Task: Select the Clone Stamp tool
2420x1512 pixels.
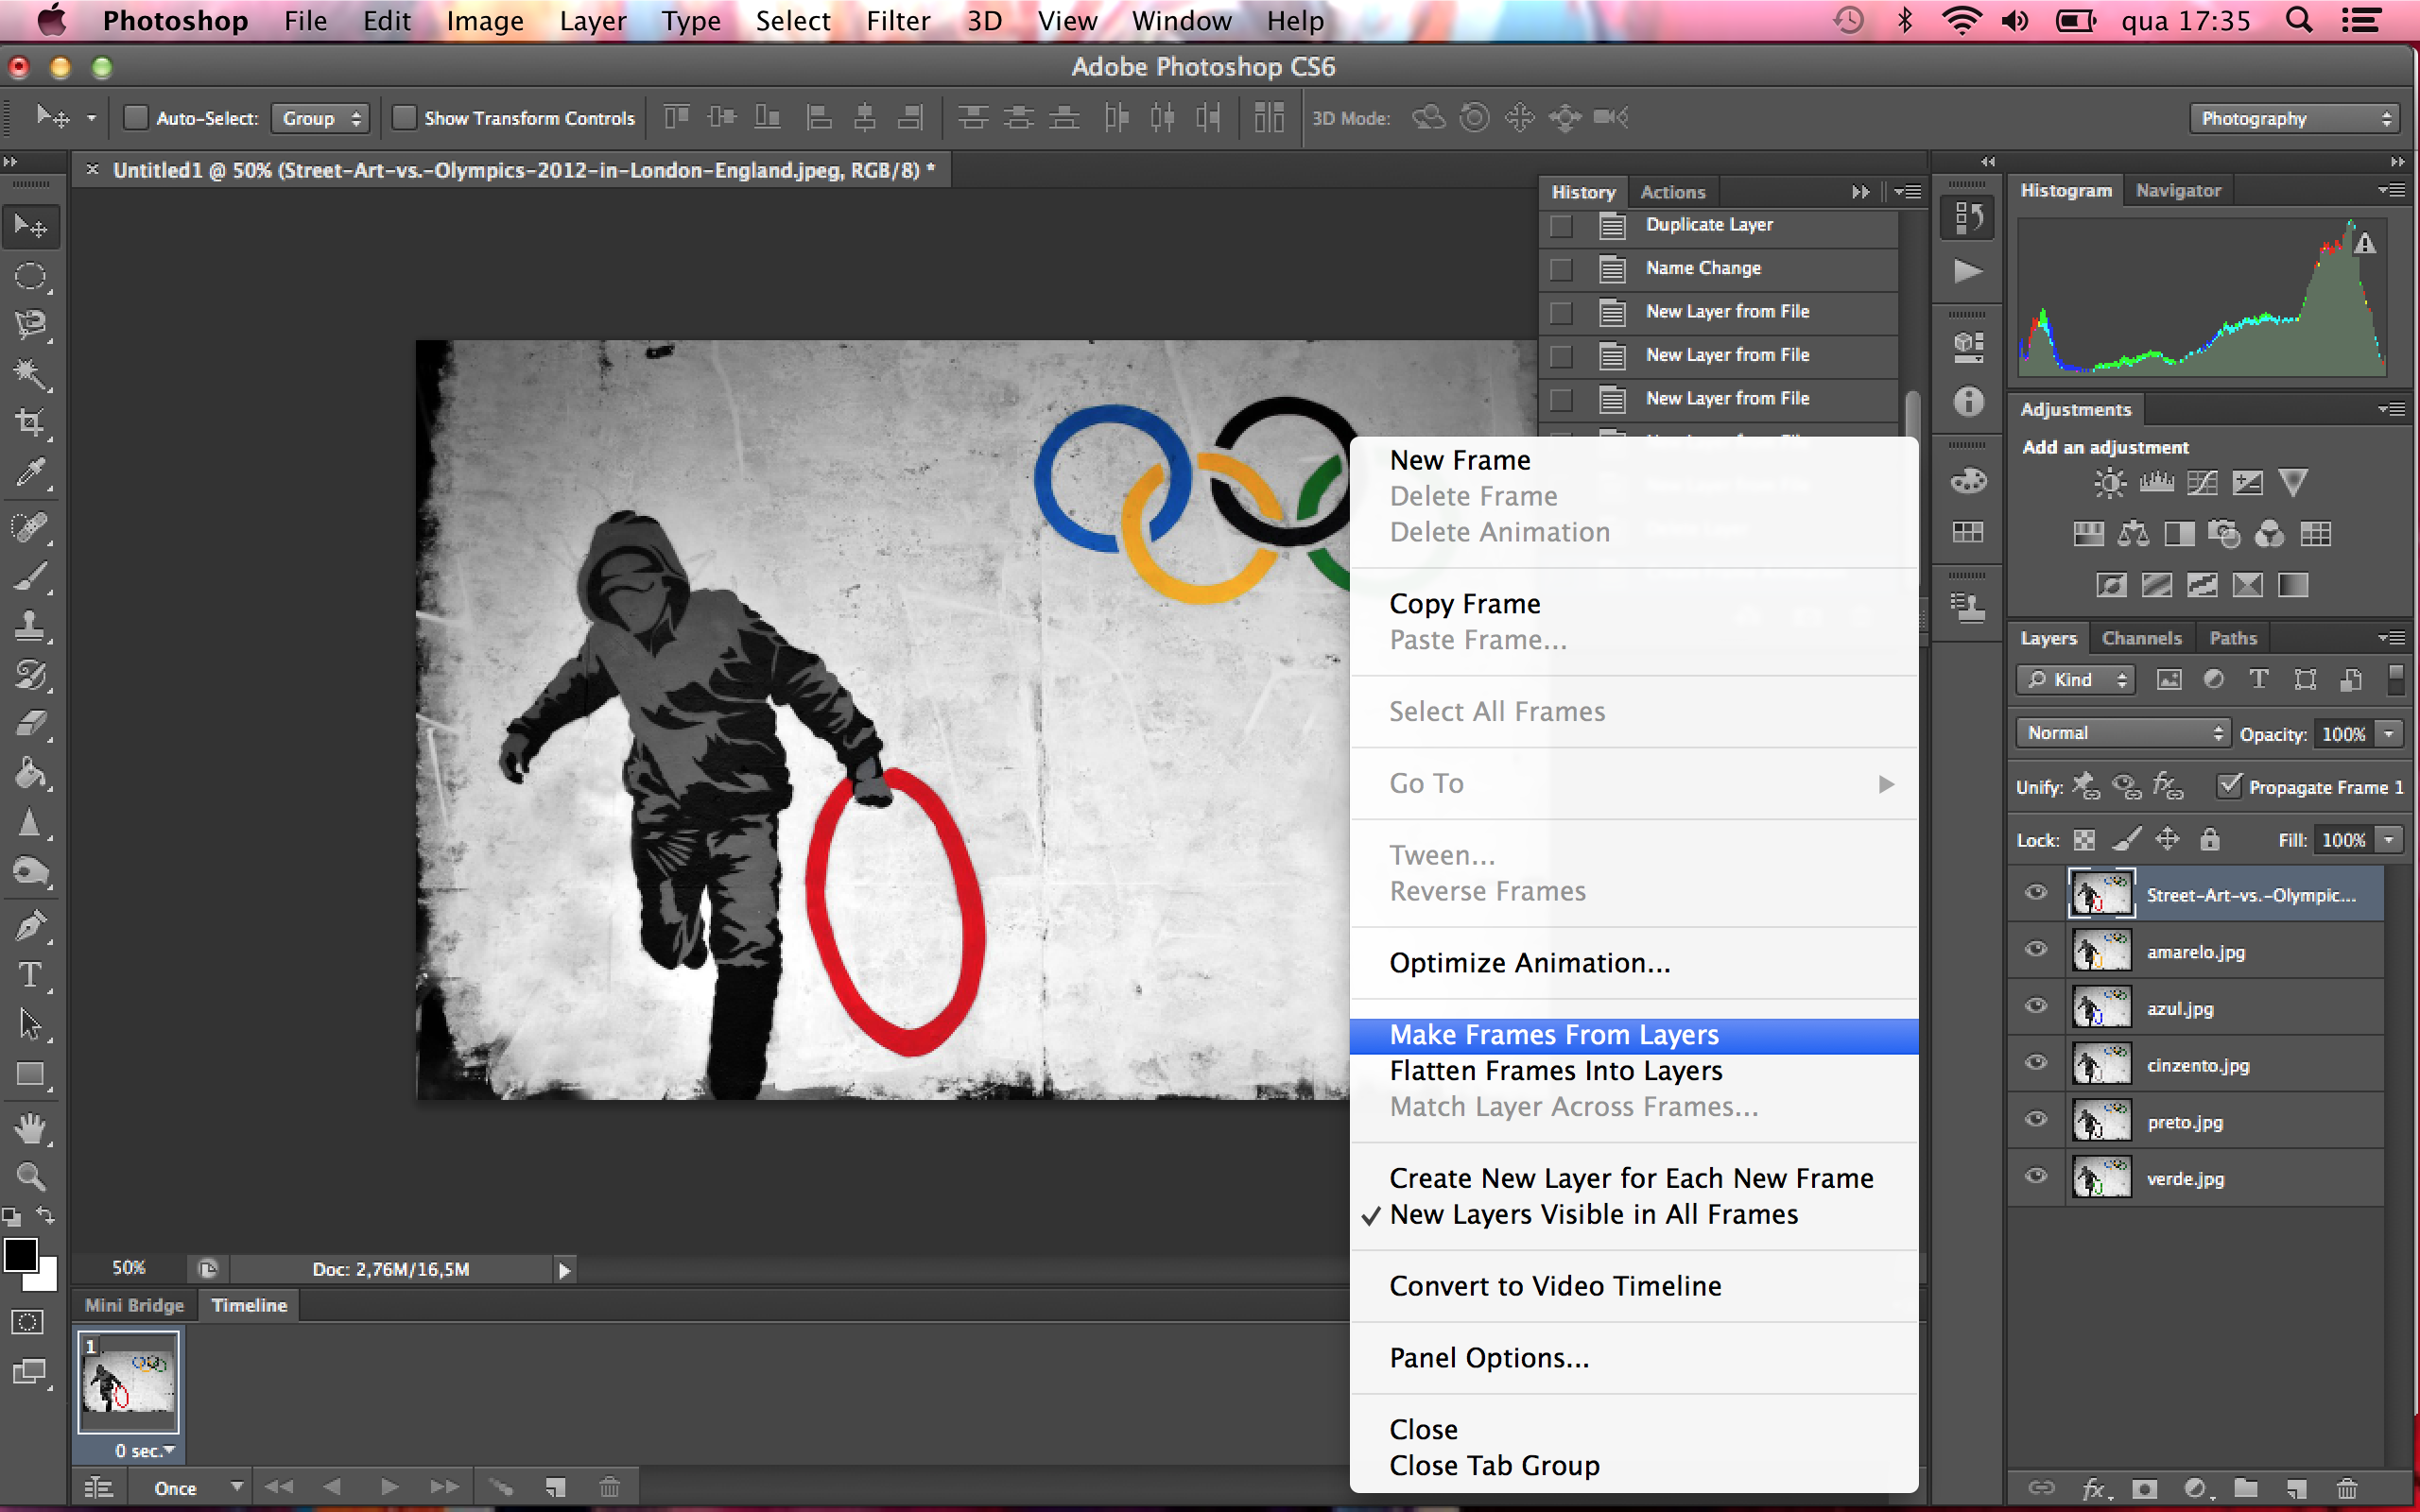Action: (30, 627)
